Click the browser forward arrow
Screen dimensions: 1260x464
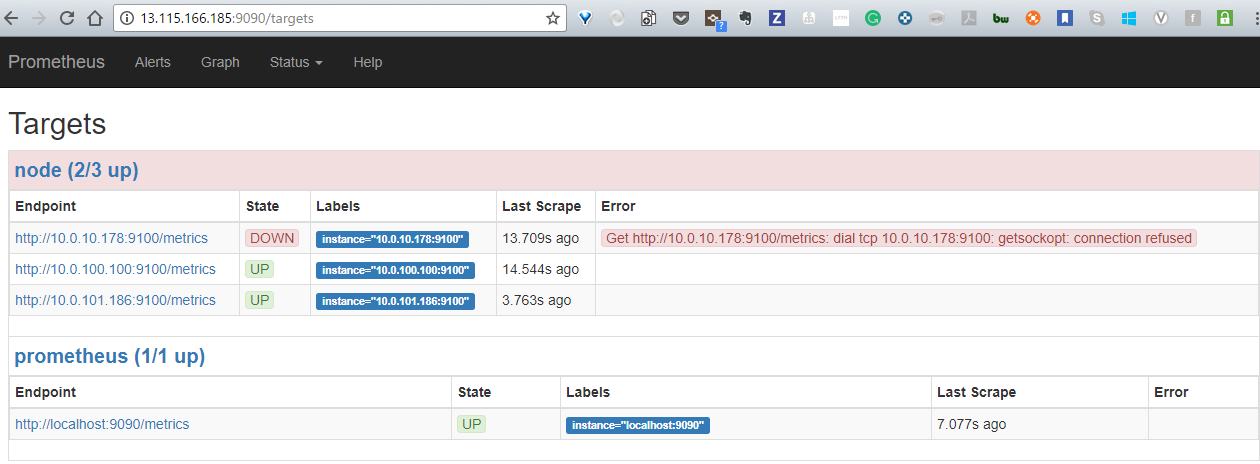click(39, 18)
